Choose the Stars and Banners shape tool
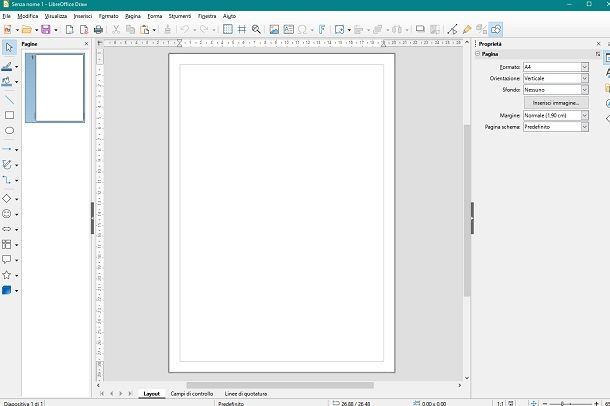 7,274
